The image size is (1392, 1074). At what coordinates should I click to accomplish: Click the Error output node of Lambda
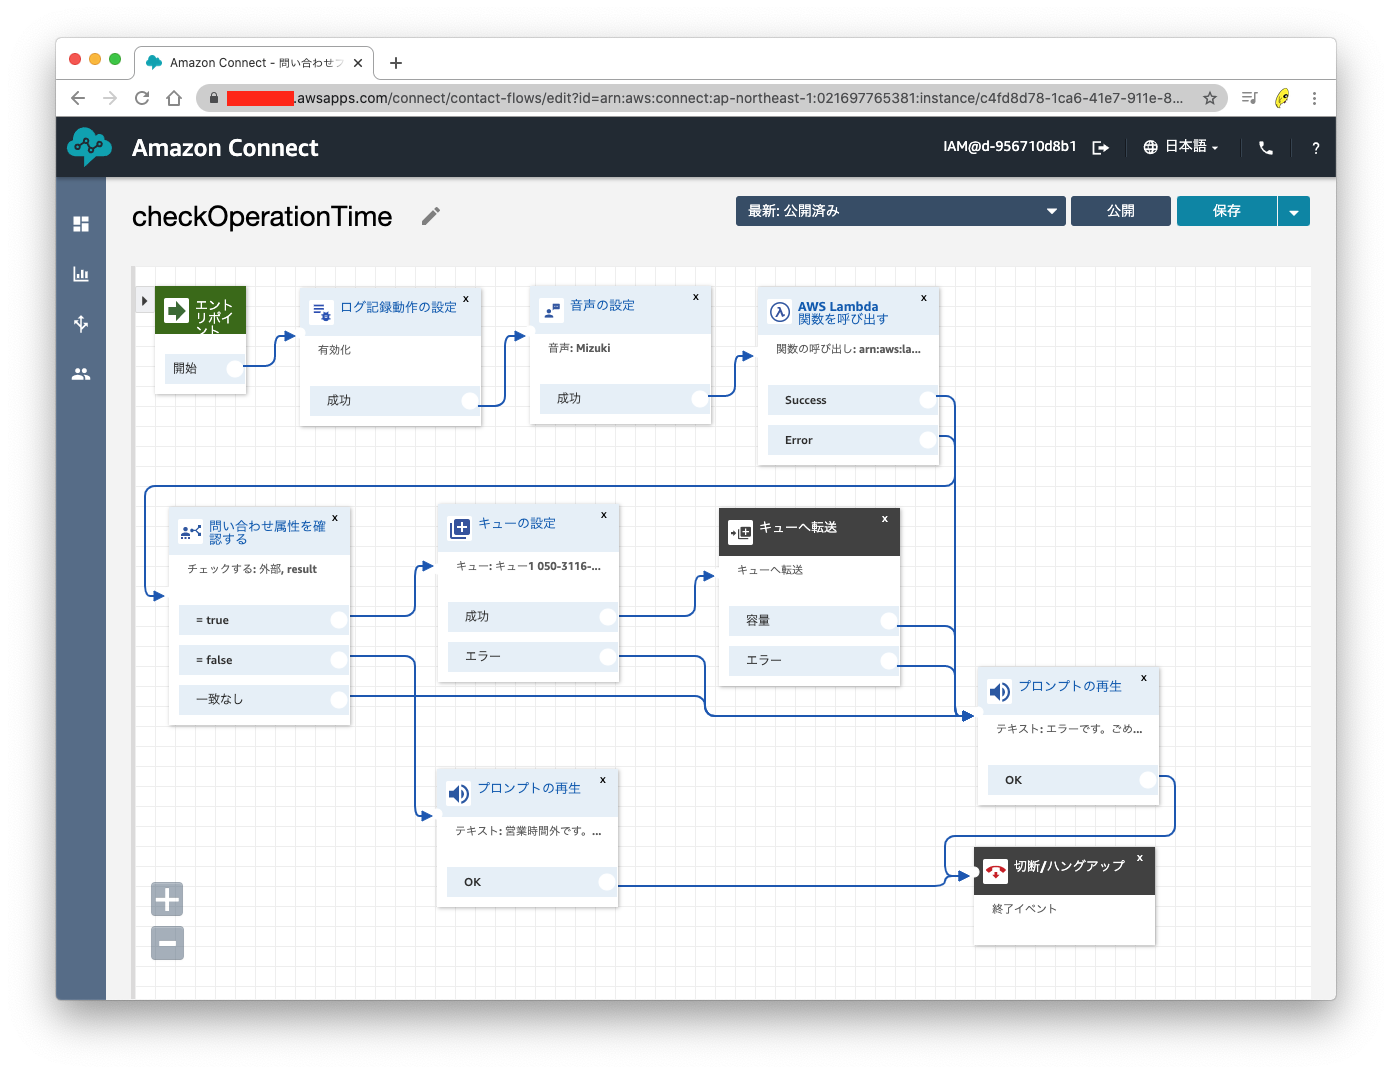pos(928,440)
